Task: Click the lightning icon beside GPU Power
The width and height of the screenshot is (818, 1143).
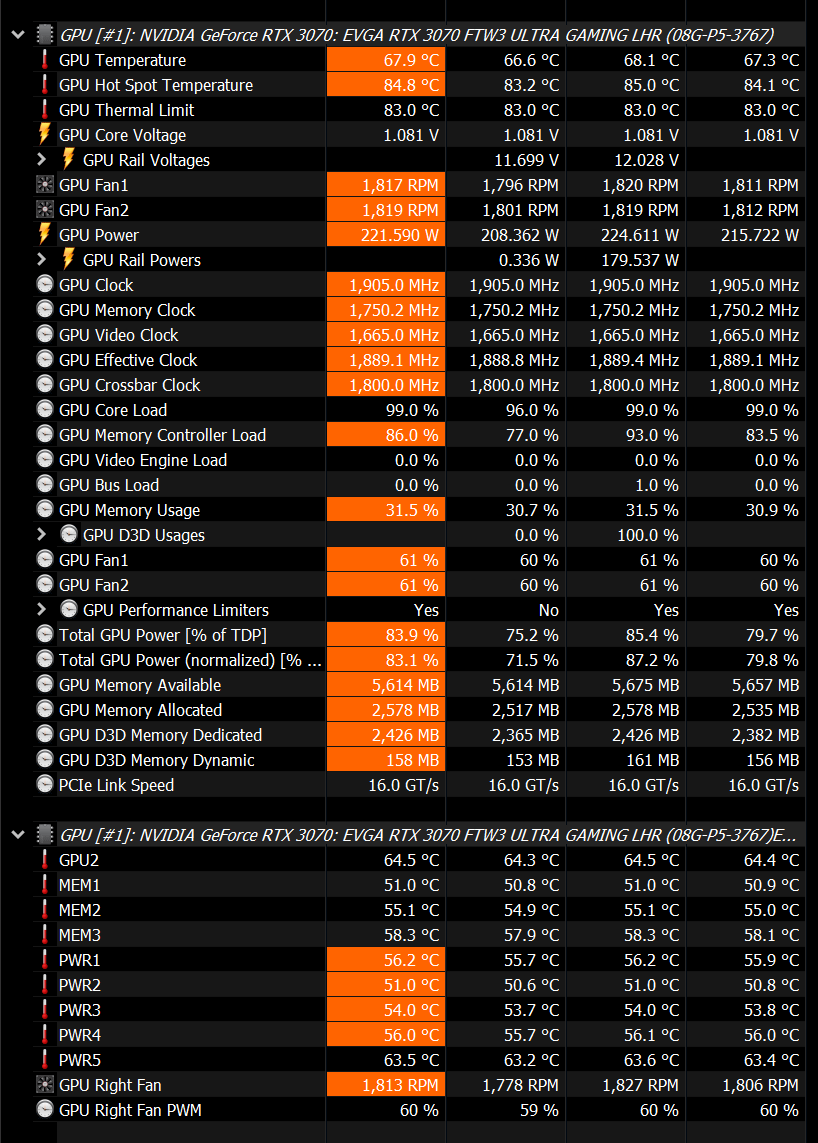Action: pos(45,235)
